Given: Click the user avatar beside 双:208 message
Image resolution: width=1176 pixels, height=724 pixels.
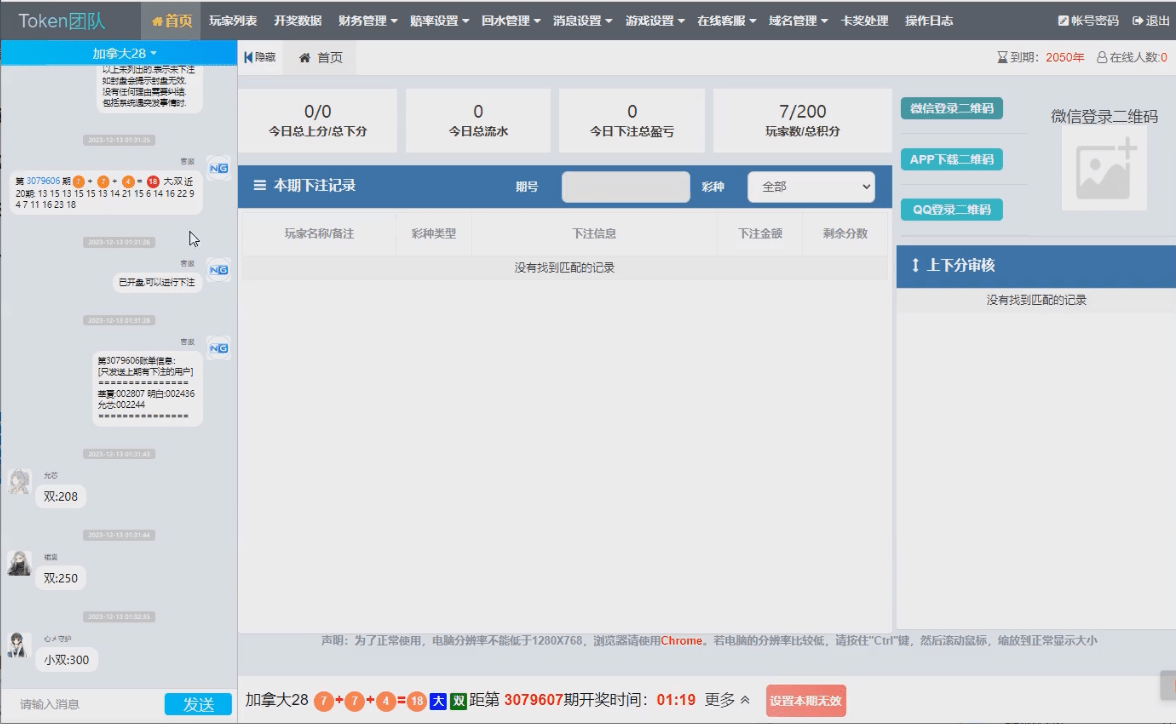Looking at the screenshot, I should point(19,483).
